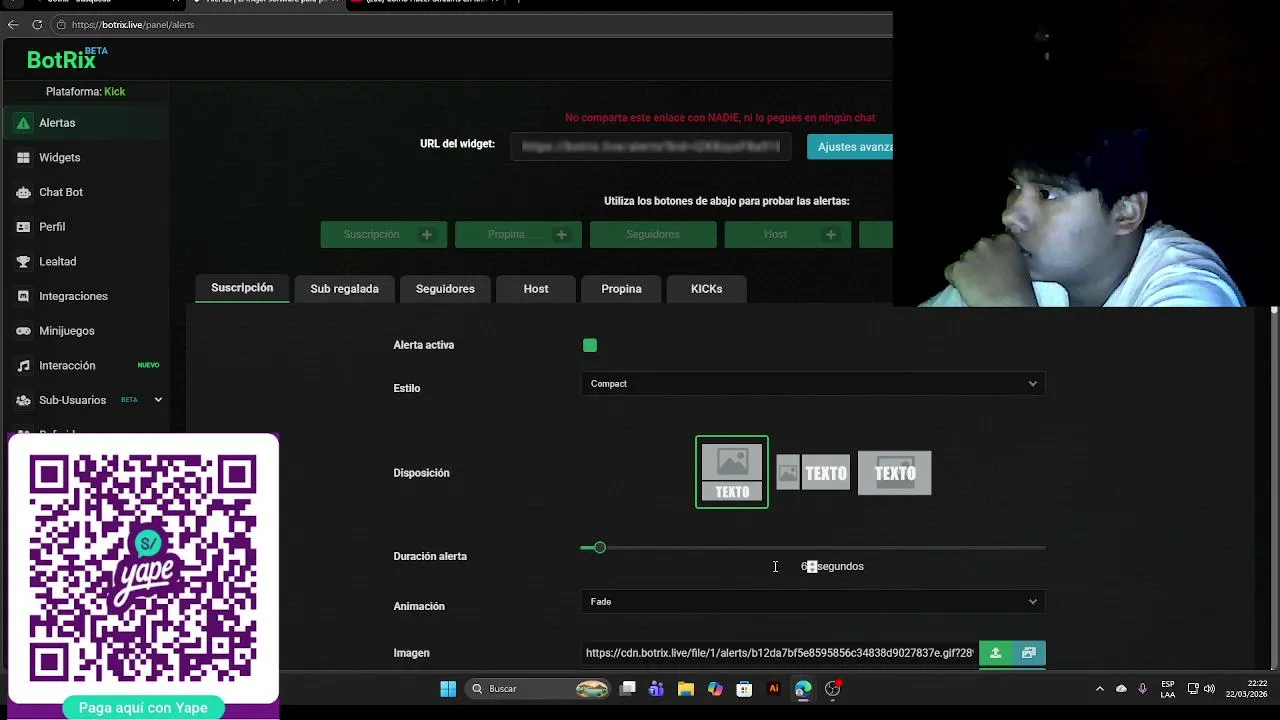Switch to the Seguidores tab
This screenshot has width=1280, height=720.
[x=445, y=289]
